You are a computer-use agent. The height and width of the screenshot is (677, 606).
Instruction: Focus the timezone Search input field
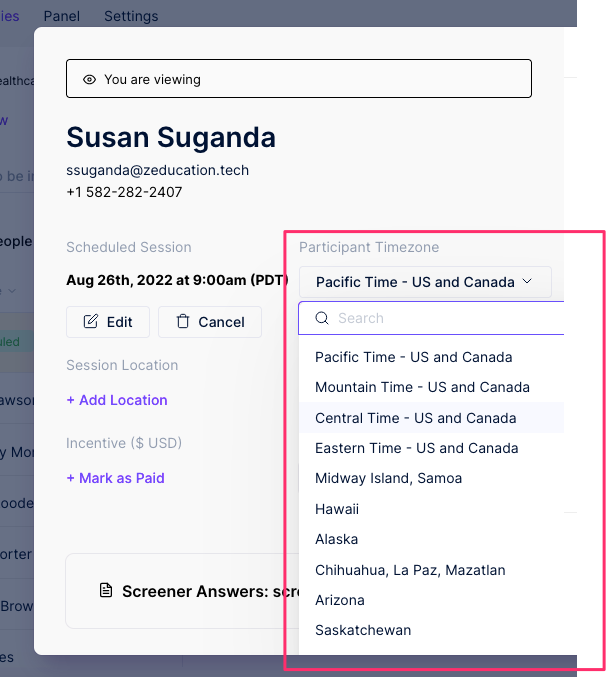coord(432,318)
